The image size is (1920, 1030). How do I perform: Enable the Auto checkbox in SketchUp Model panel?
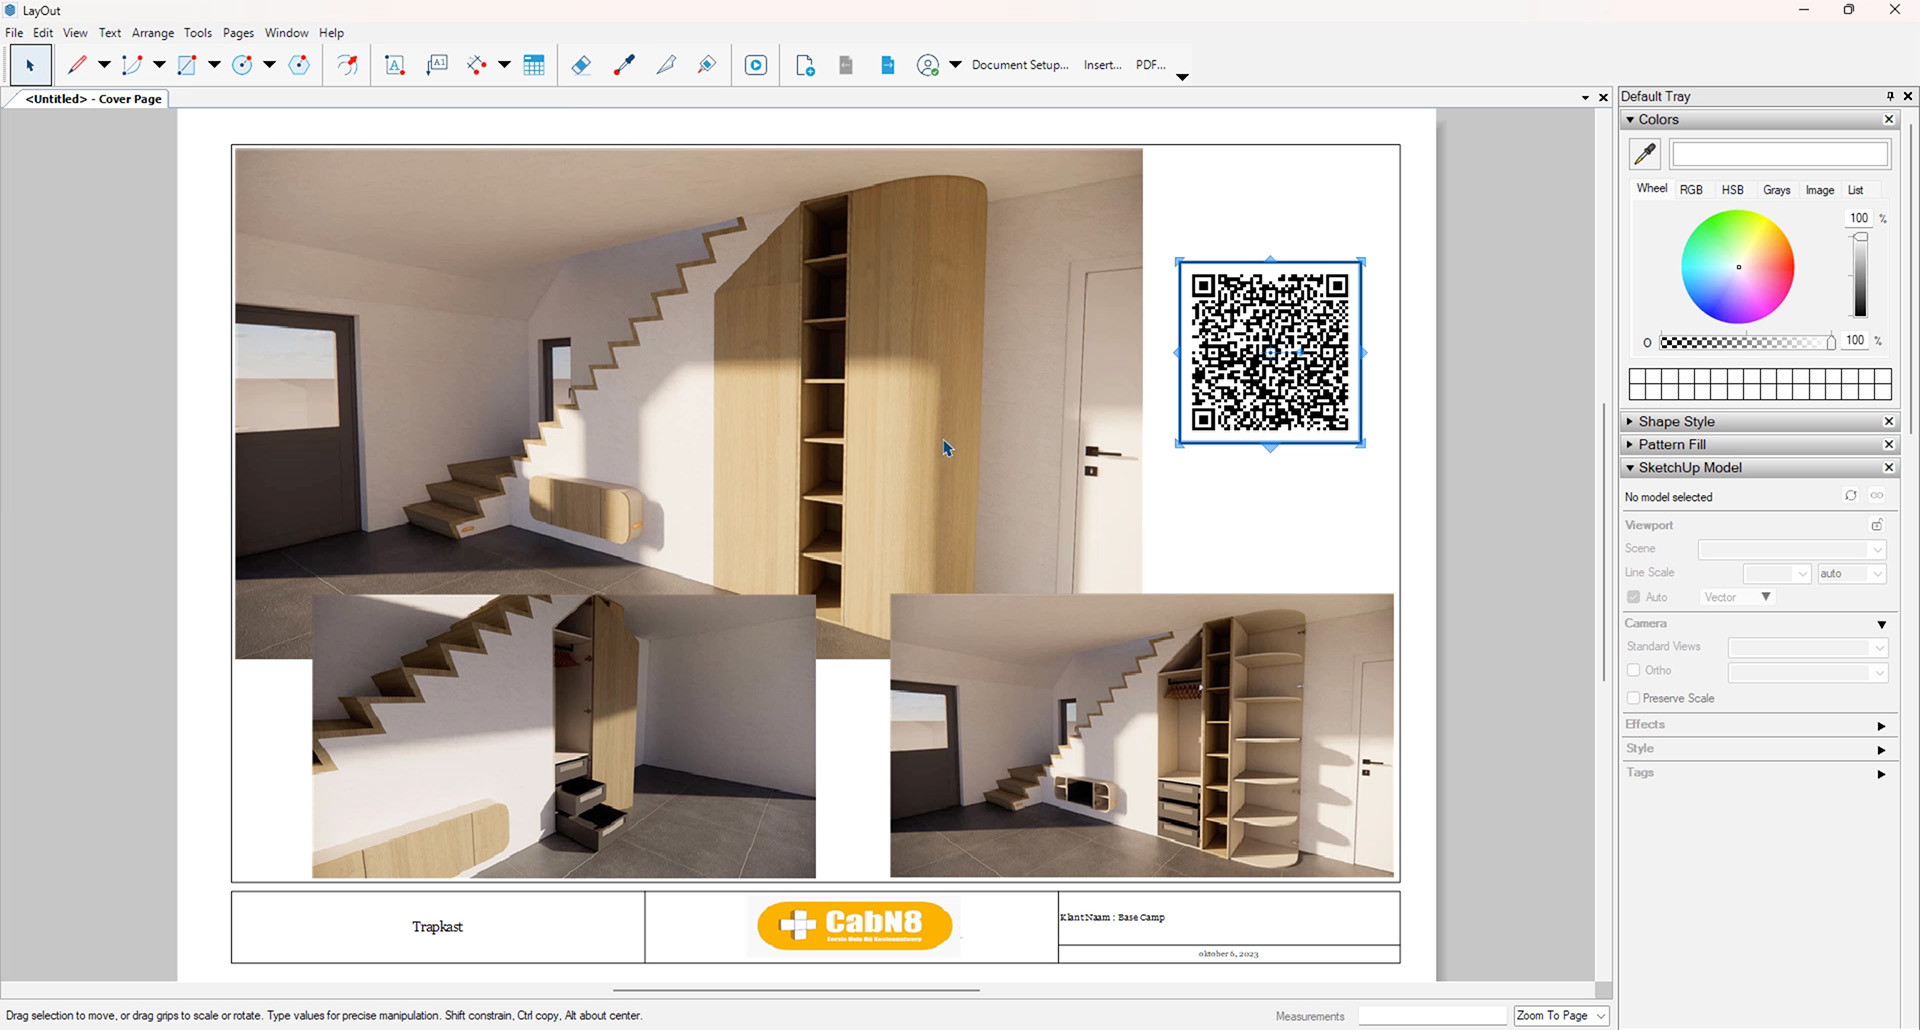click(x=1632, y=596)
